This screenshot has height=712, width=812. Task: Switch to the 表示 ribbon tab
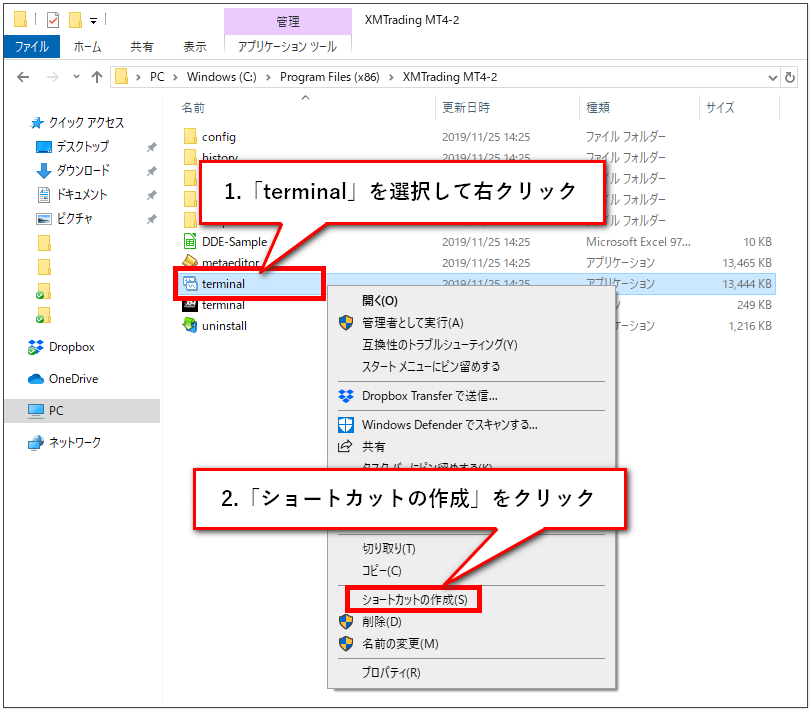pos(195,47)
